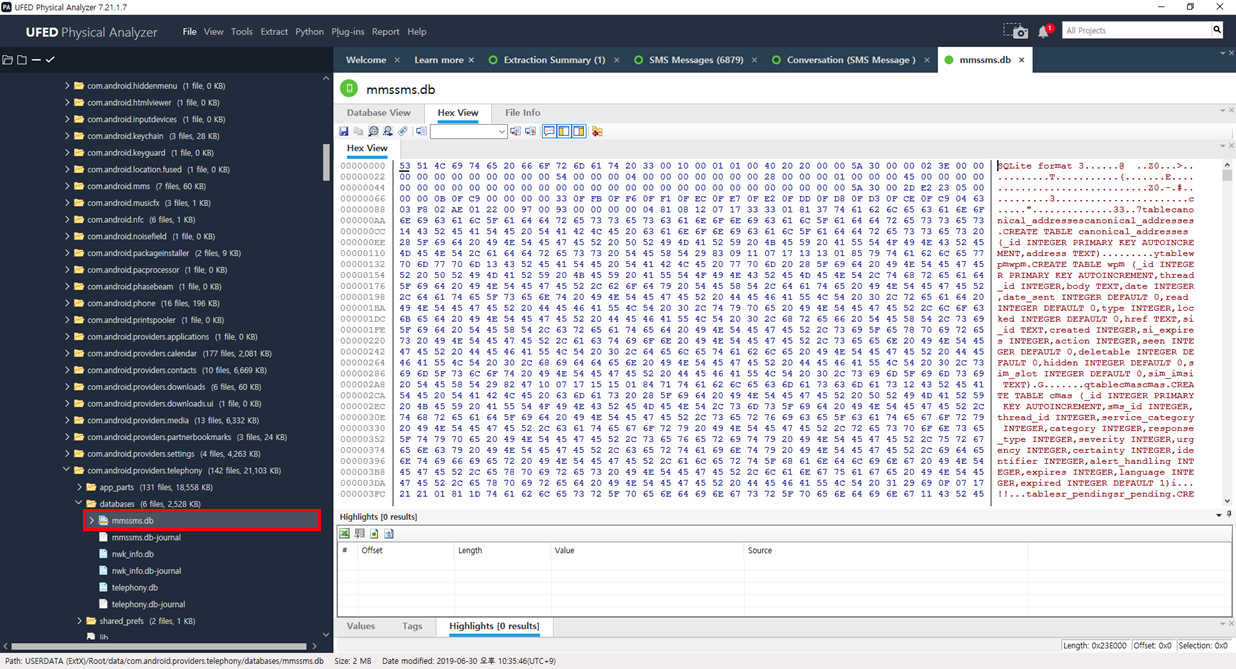This screenshot has width=1236, height=669.
Task: Select the Values bottom tab
Action: (x=361, y=626)
